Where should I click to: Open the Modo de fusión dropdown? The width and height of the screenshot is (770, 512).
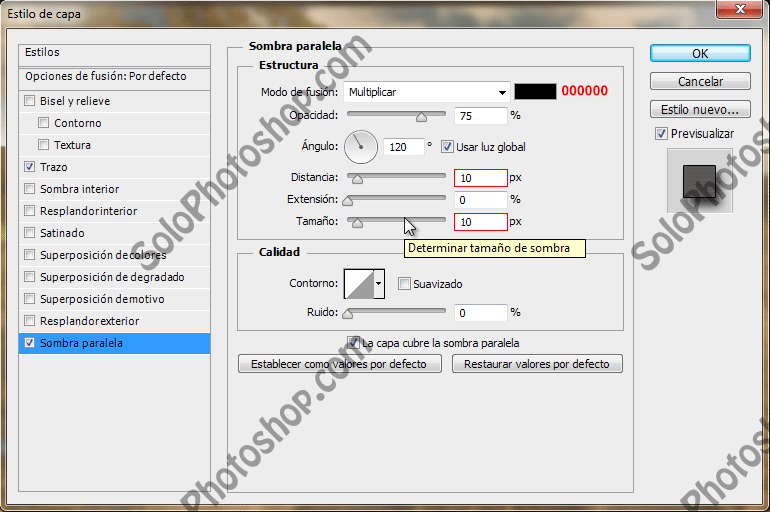coord(426,92)
